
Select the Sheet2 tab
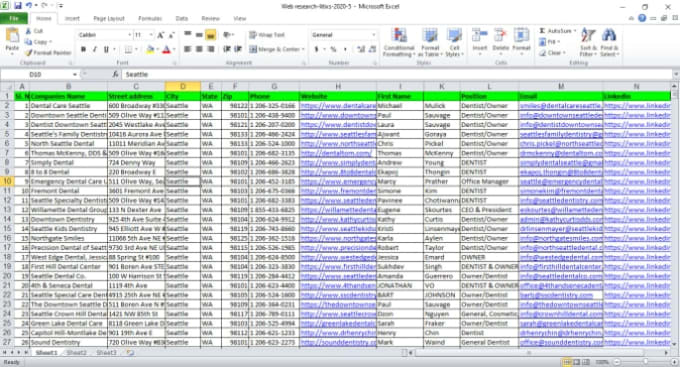coord(76,353)
